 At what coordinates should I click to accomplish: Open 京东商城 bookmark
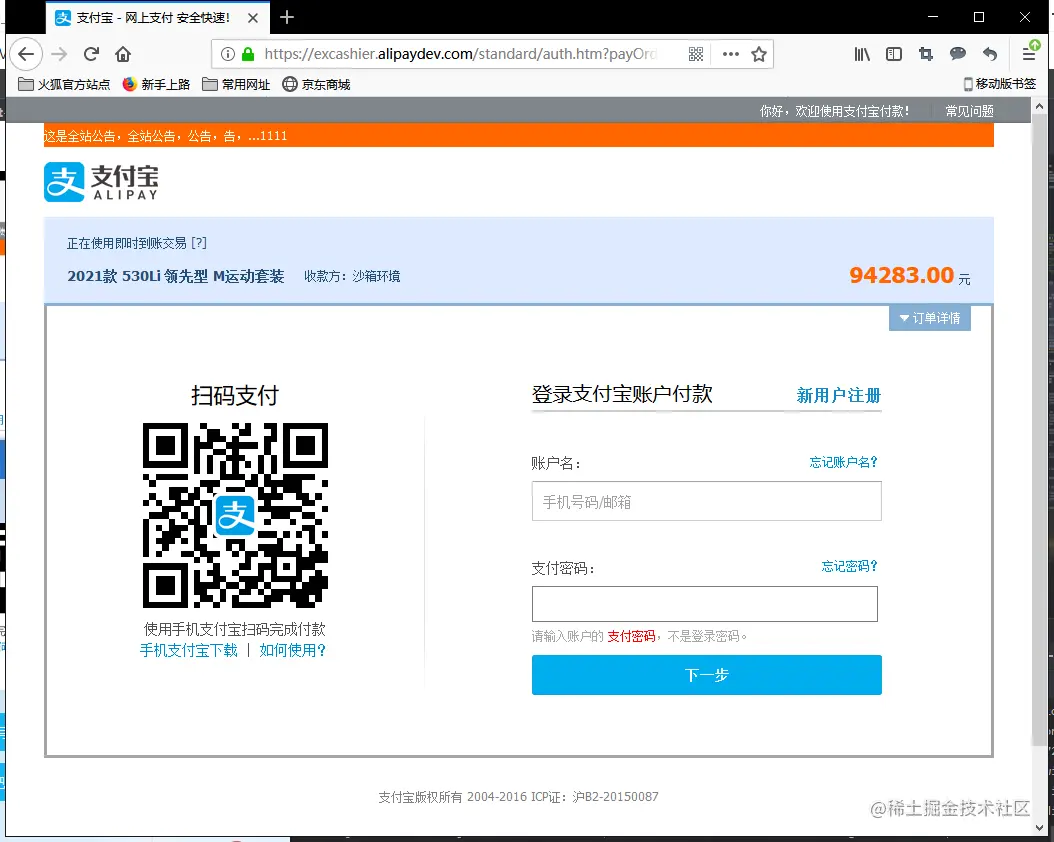click(316, 85)
